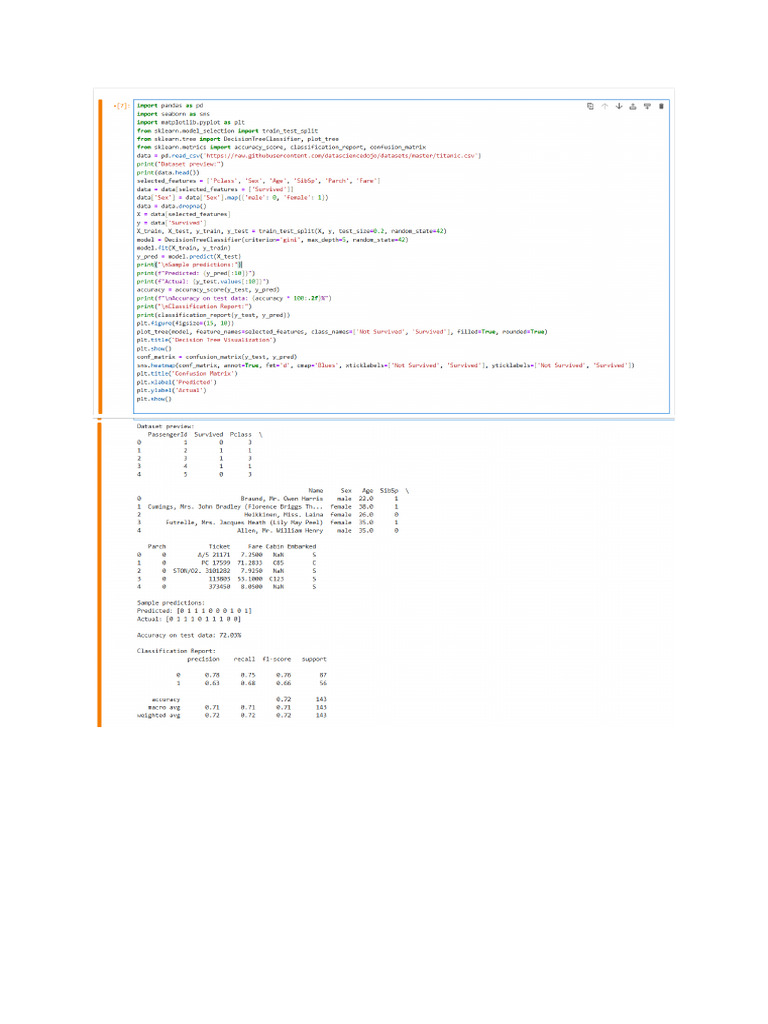This screenshot has width=768, height=1024.
Task: Click 'Sample predictions:' in the output
Action: (x=170, y=603)
